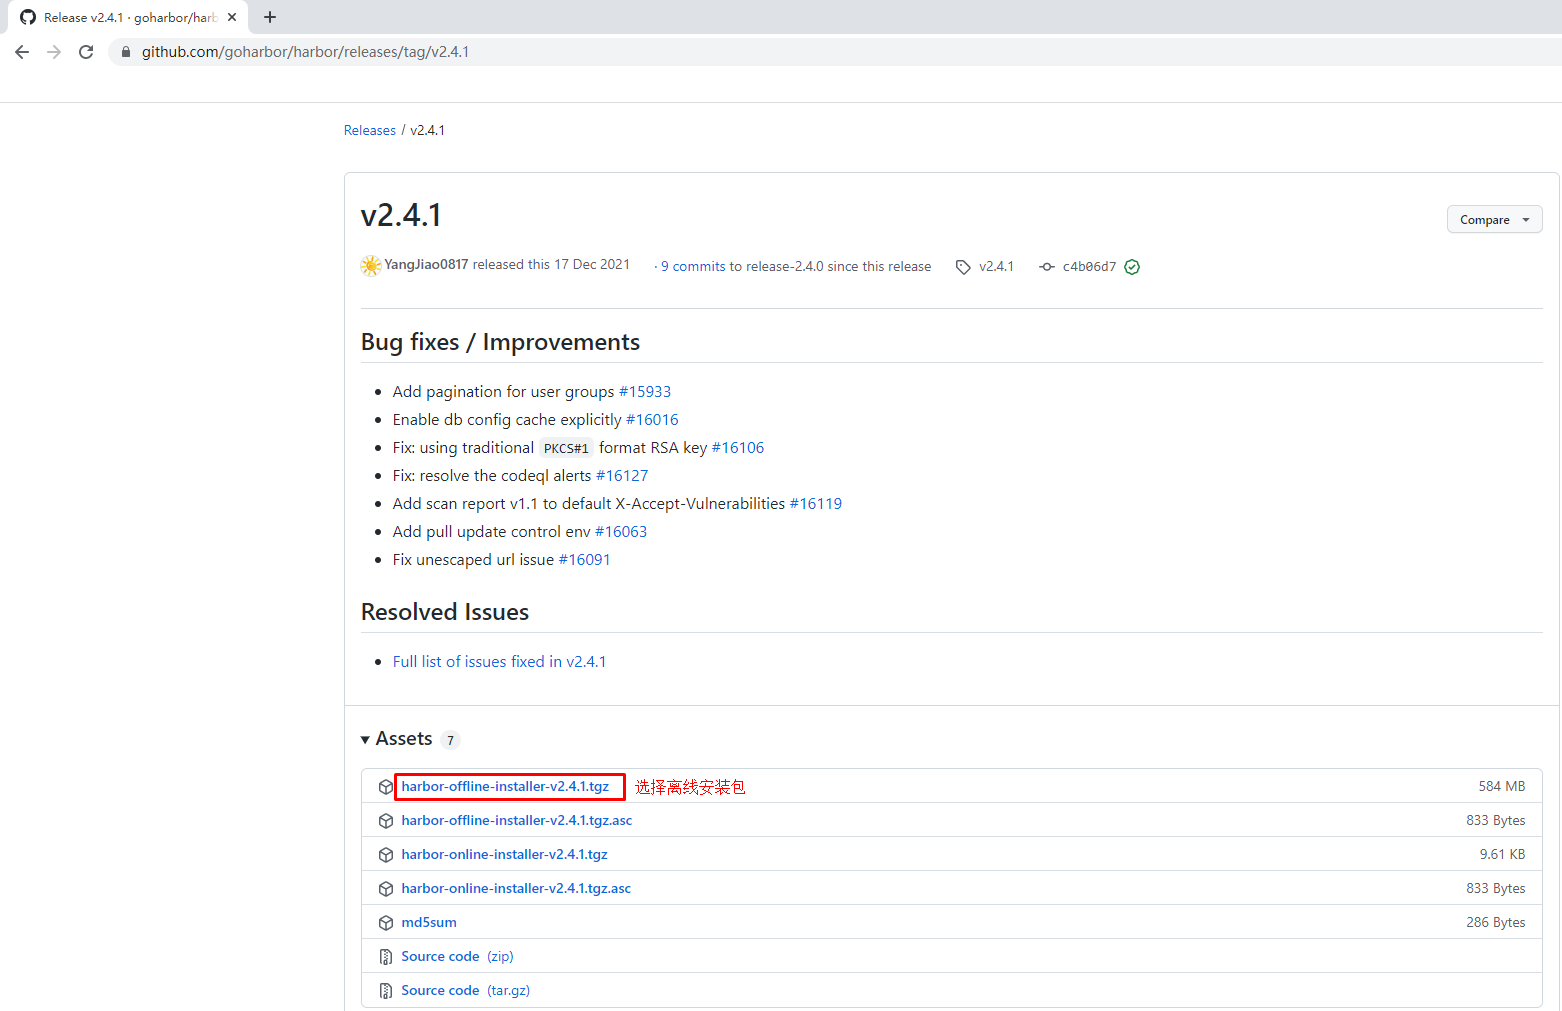Click the v2.4.1 tag icon
The width and height of the screenshot is (1562, 1011).
pyautogui.click(x=963, y=267)
